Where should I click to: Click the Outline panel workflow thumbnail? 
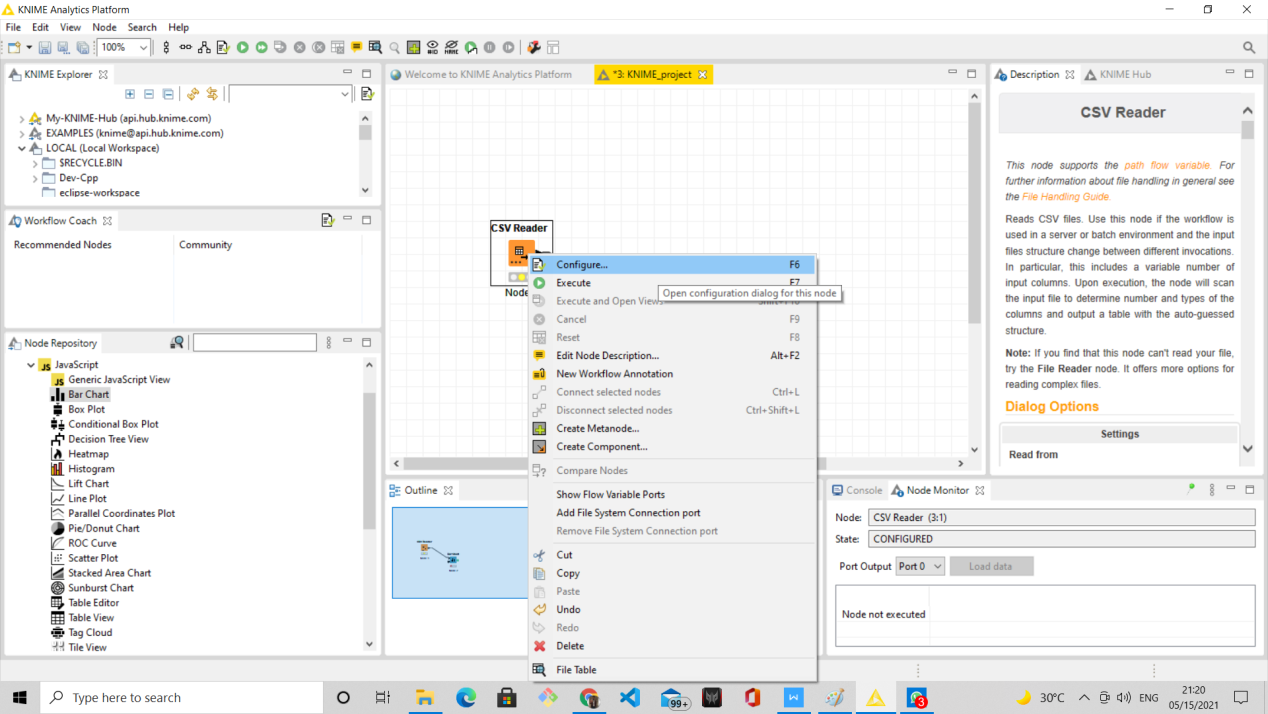[460, 553]
